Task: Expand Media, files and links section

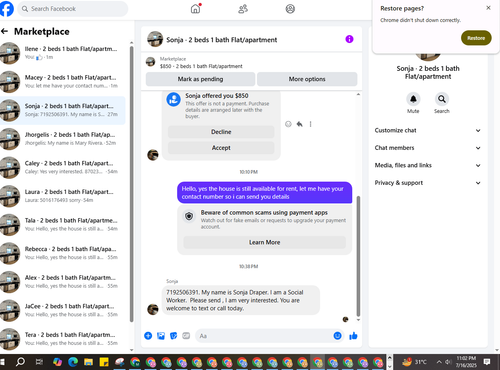Action: point(428,165)
